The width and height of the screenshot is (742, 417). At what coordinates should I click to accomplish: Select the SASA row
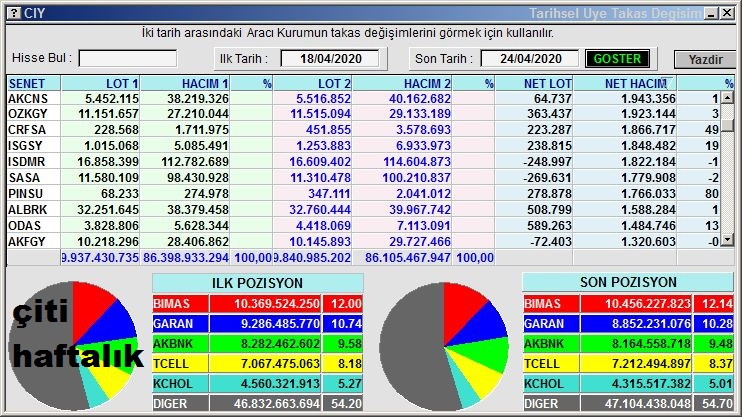pyautogui.click(x=363, y=178)
